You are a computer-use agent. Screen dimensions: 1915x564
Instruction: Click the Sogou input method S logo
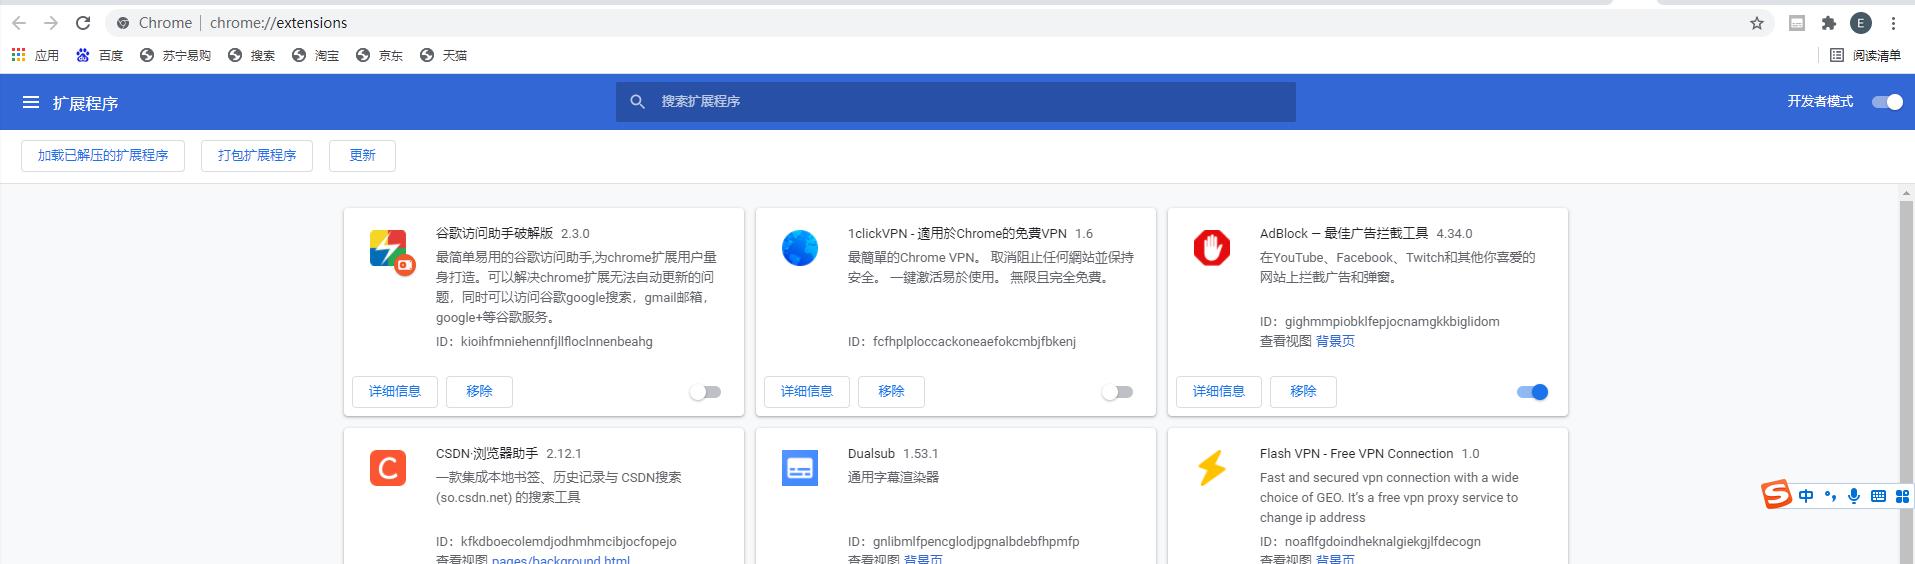click(1777, 494)
